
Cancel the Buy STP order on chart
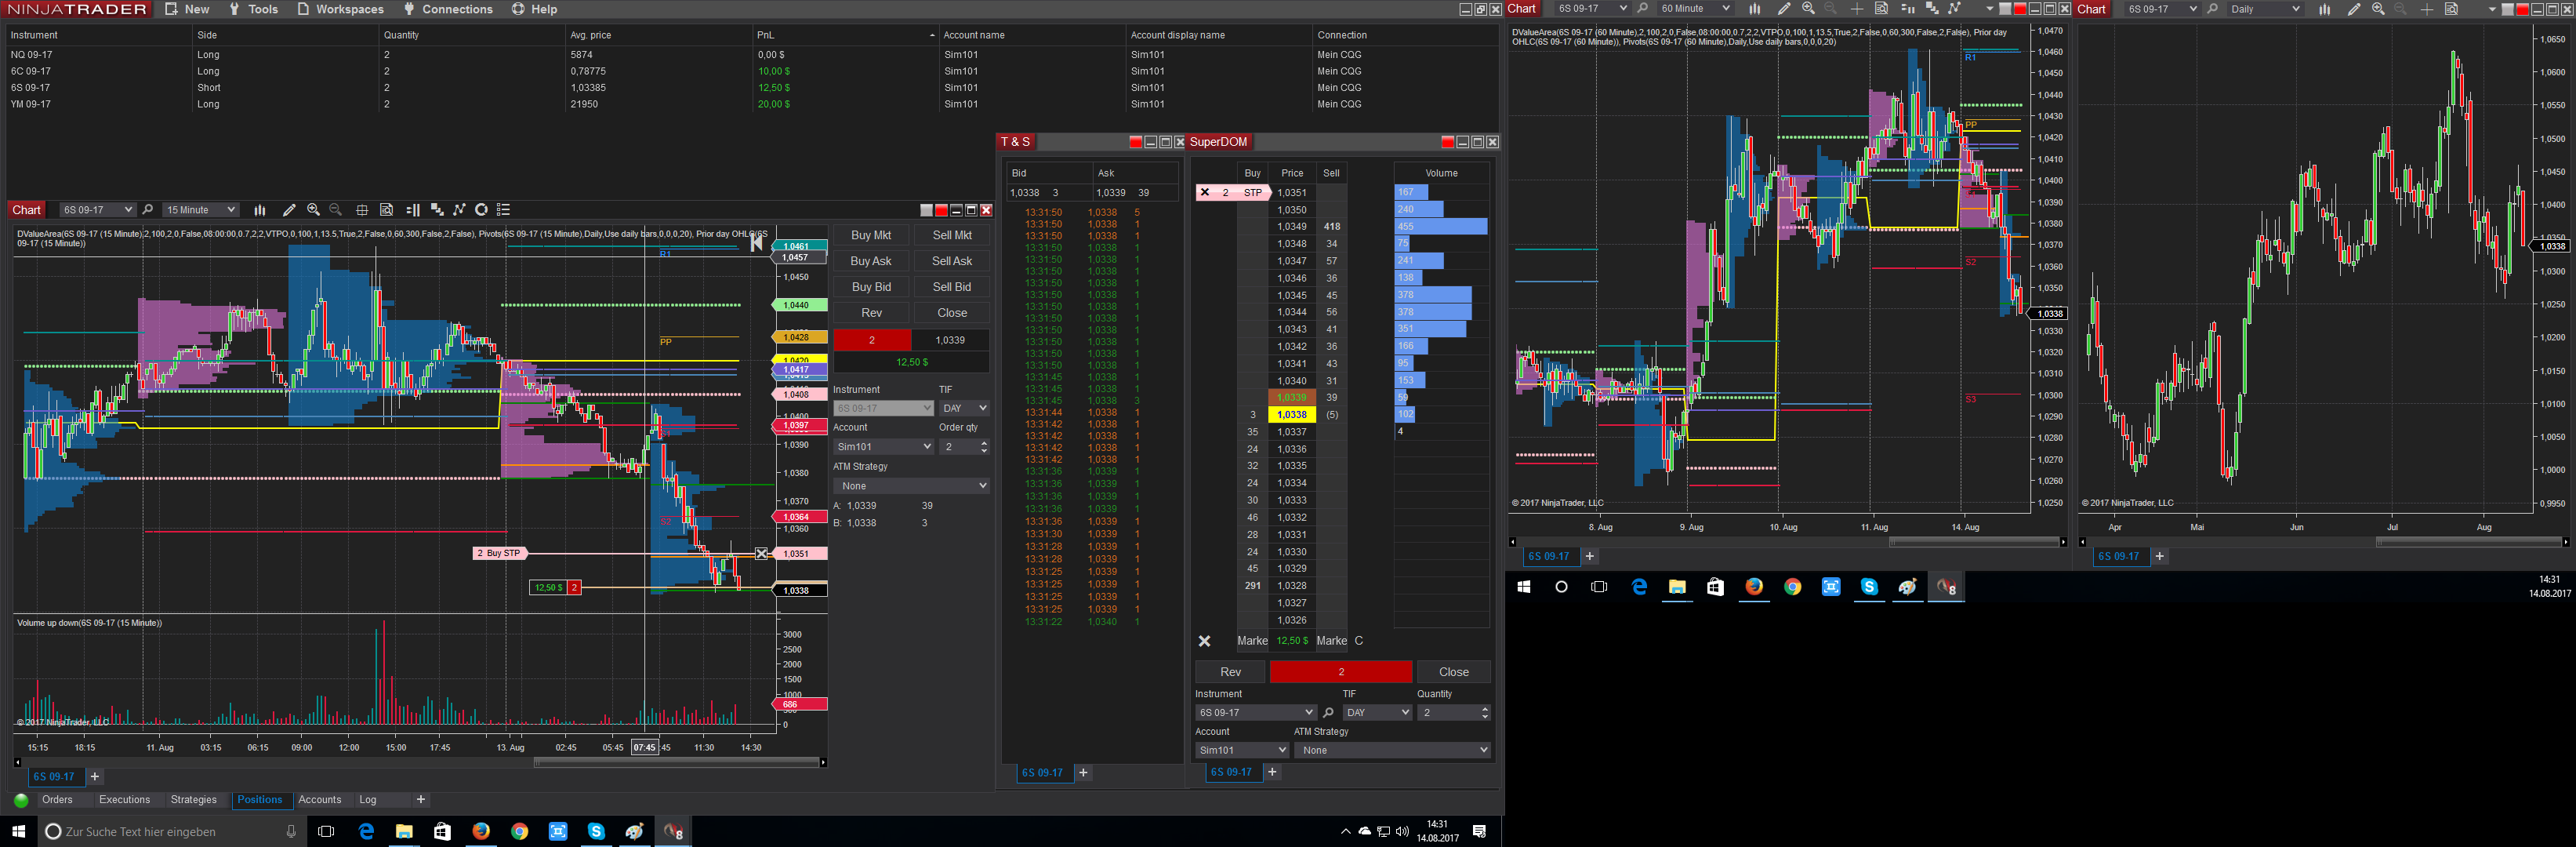point(762,553)
